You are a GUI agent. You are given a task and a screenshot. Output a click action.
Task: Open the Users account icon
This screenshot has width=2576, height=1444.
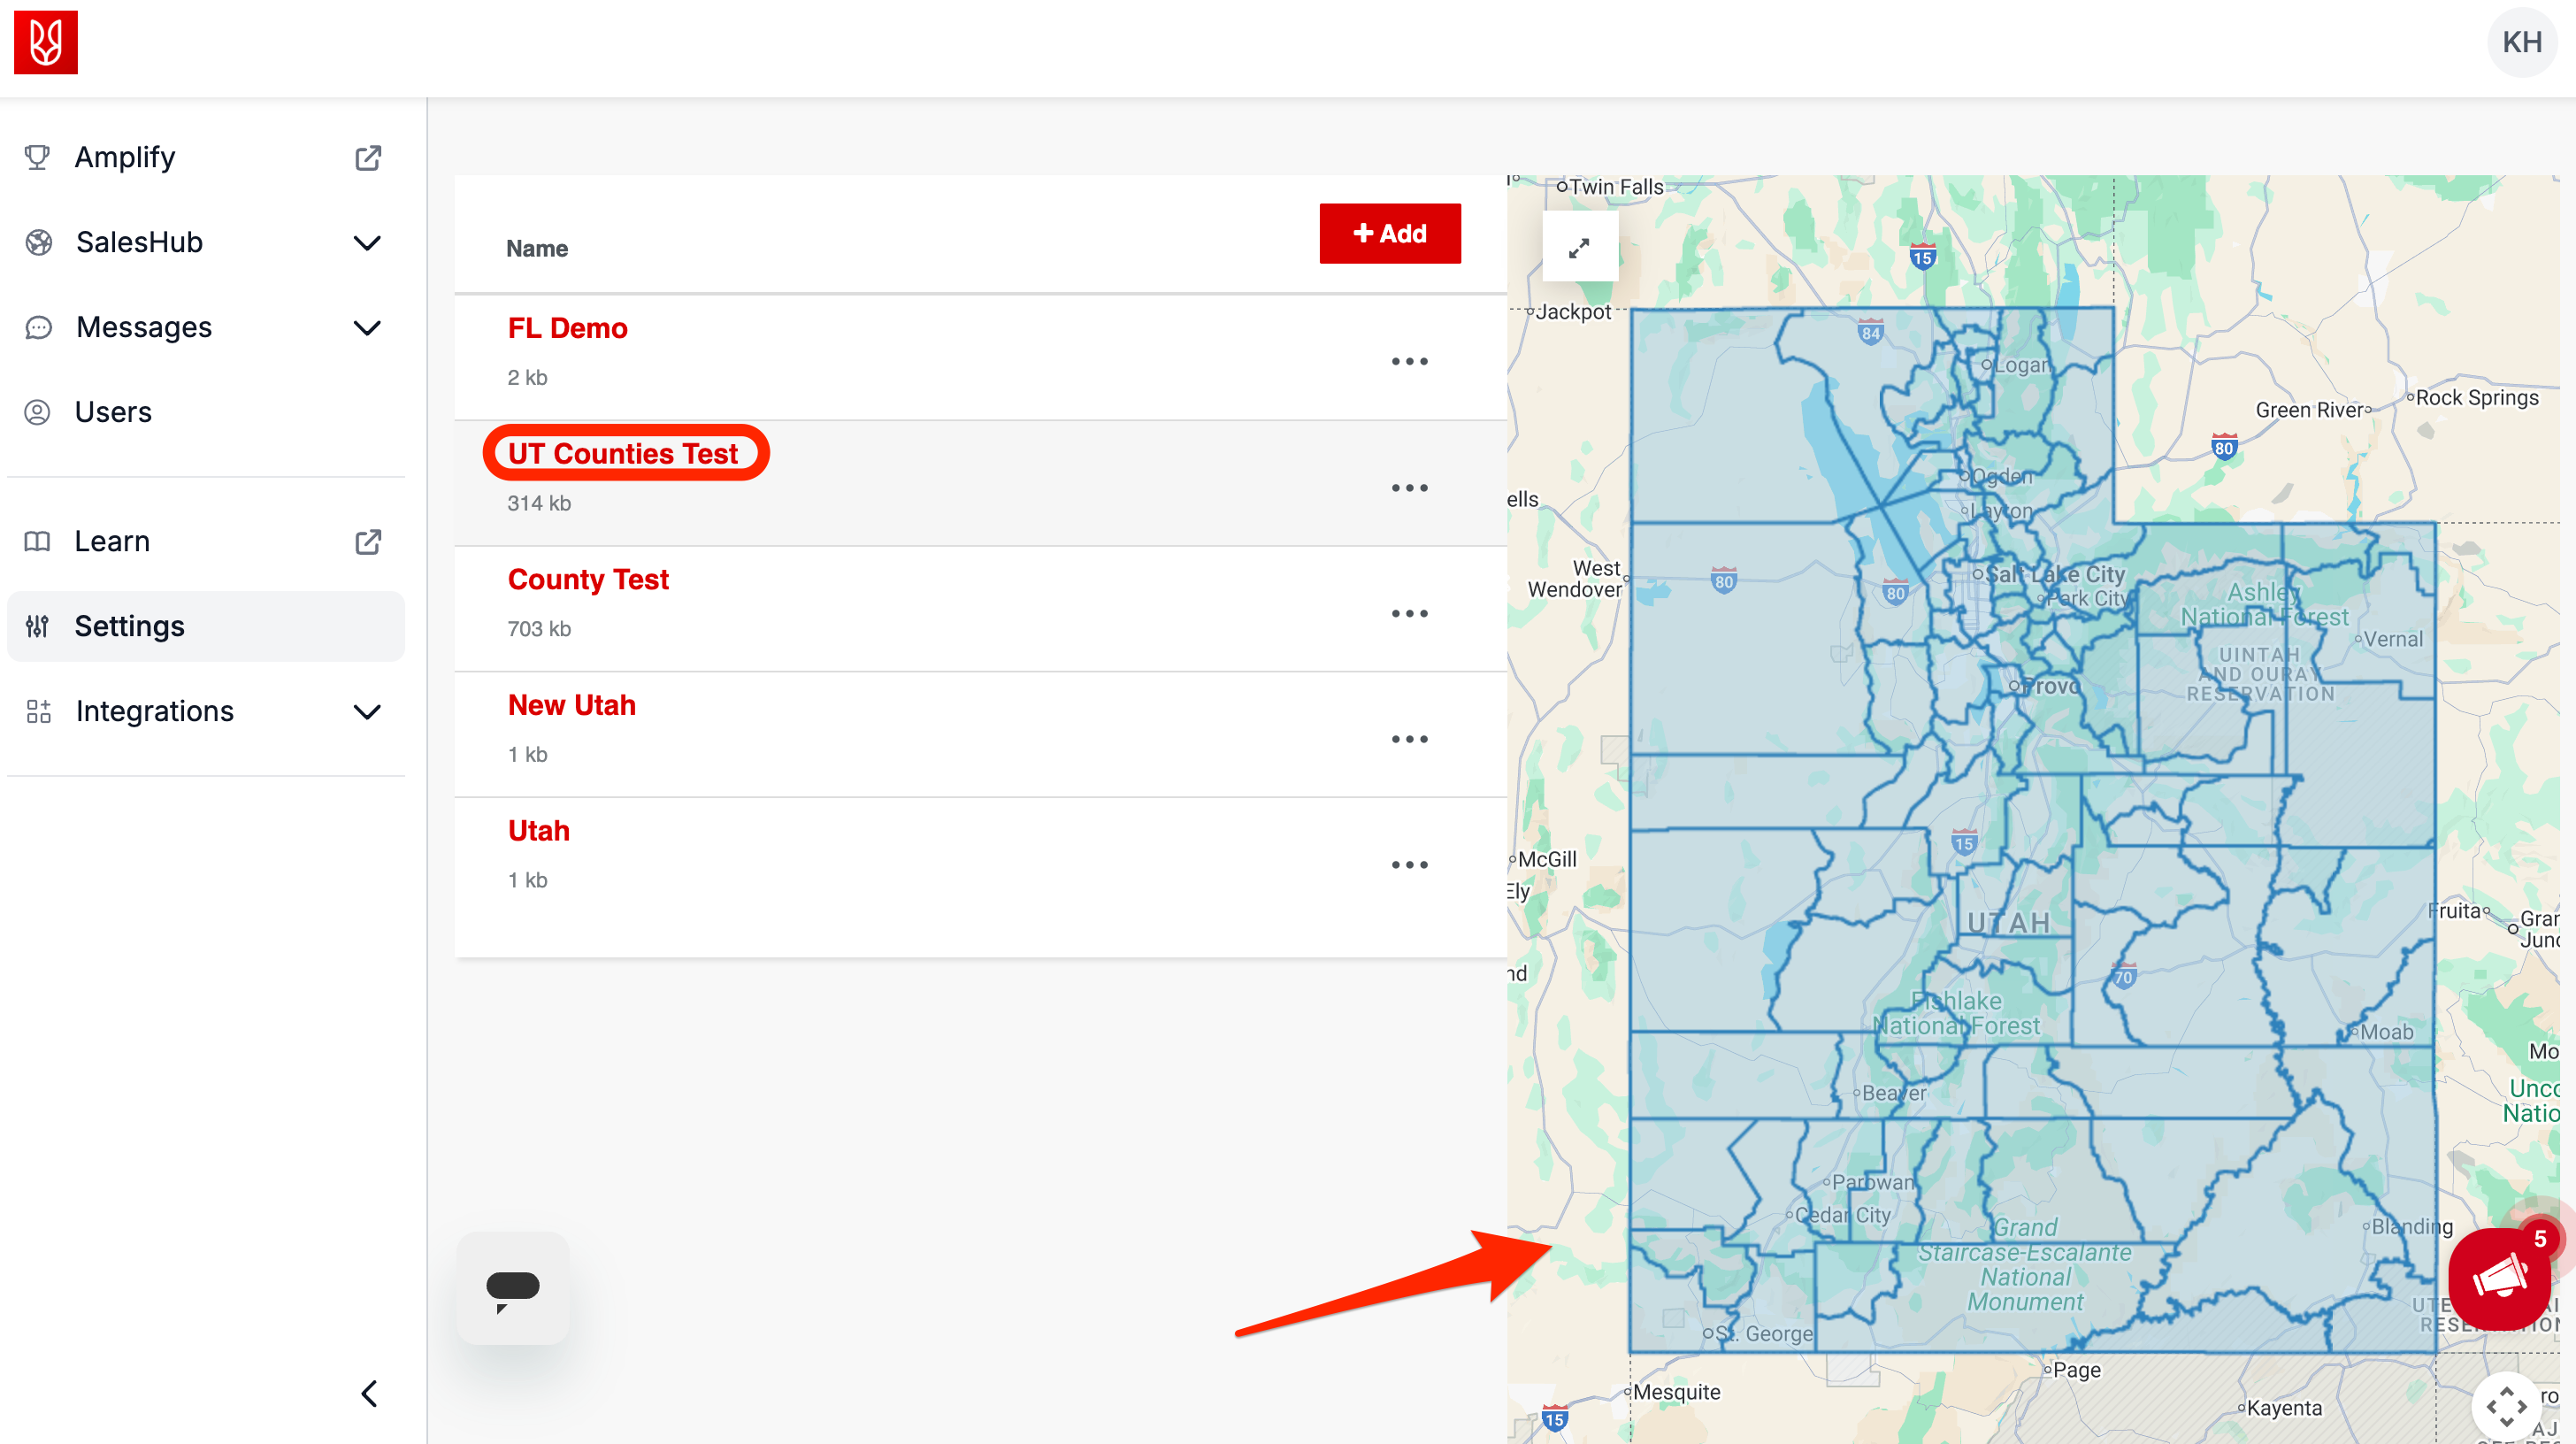(37, 411)
